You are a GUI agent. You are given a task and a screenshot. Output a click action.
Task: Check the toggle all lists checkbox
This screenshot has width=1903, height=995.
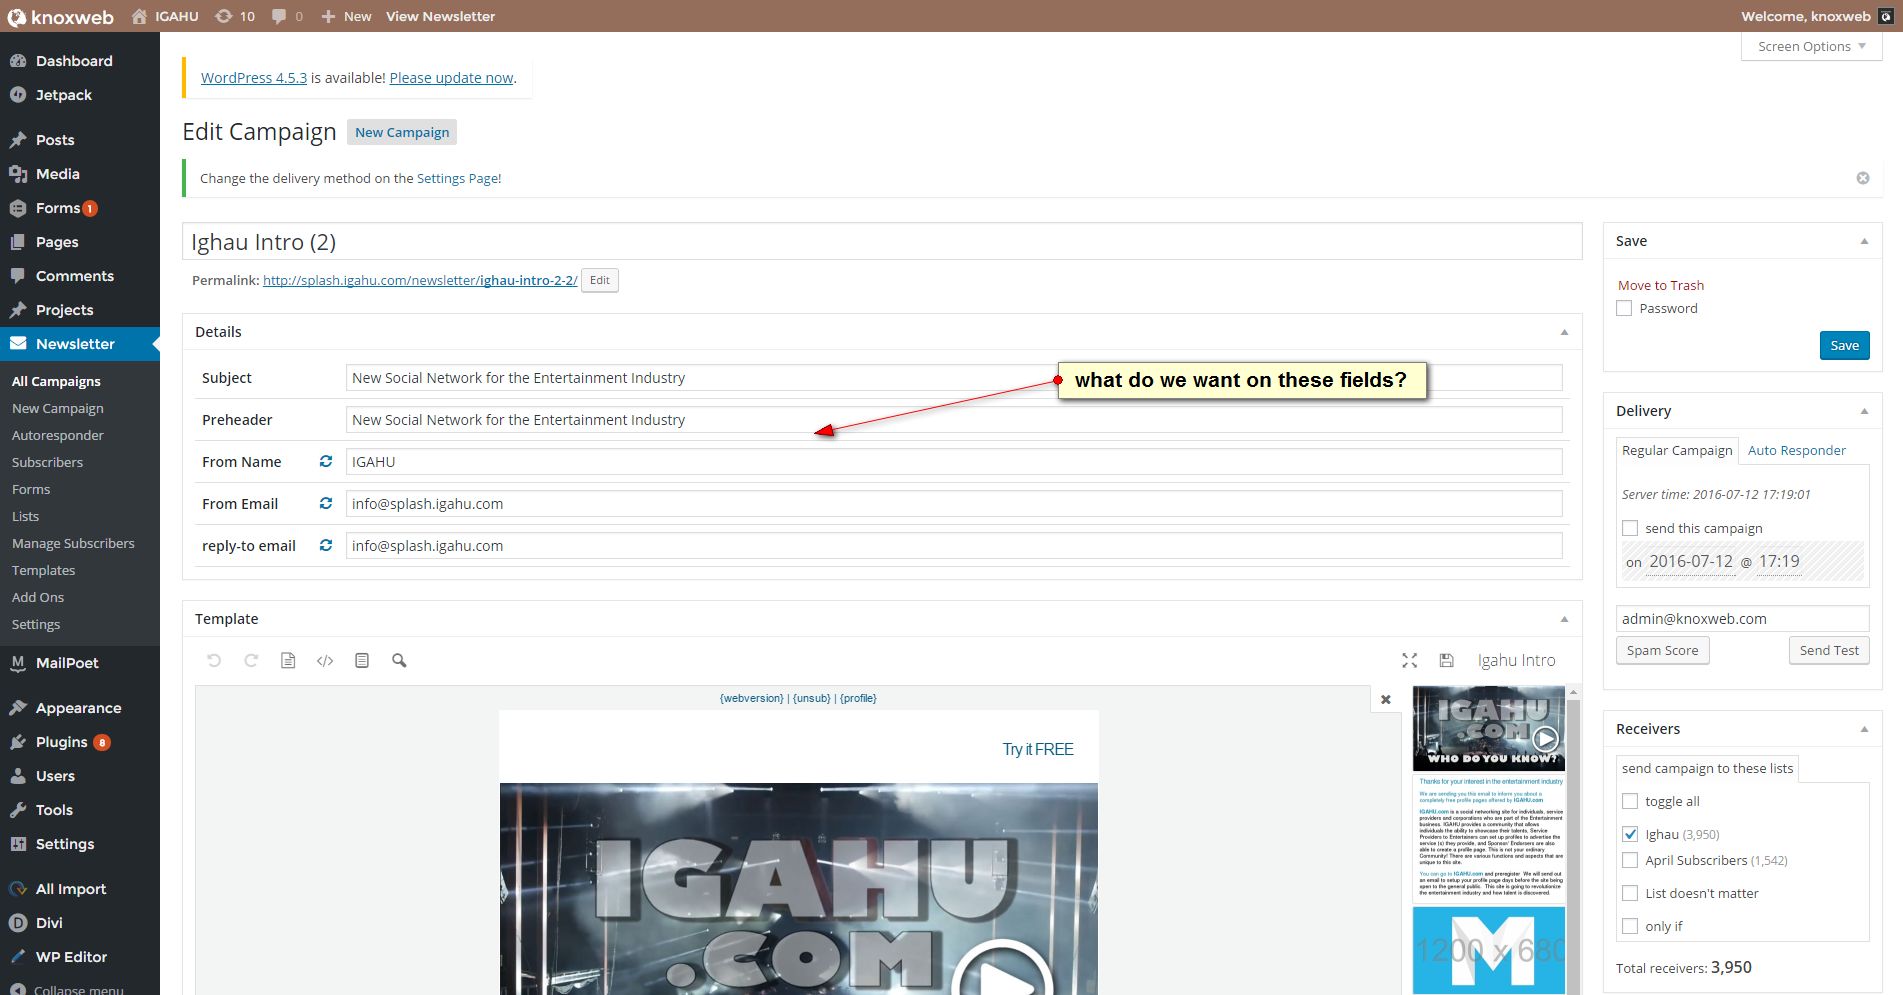(1630, 801)
